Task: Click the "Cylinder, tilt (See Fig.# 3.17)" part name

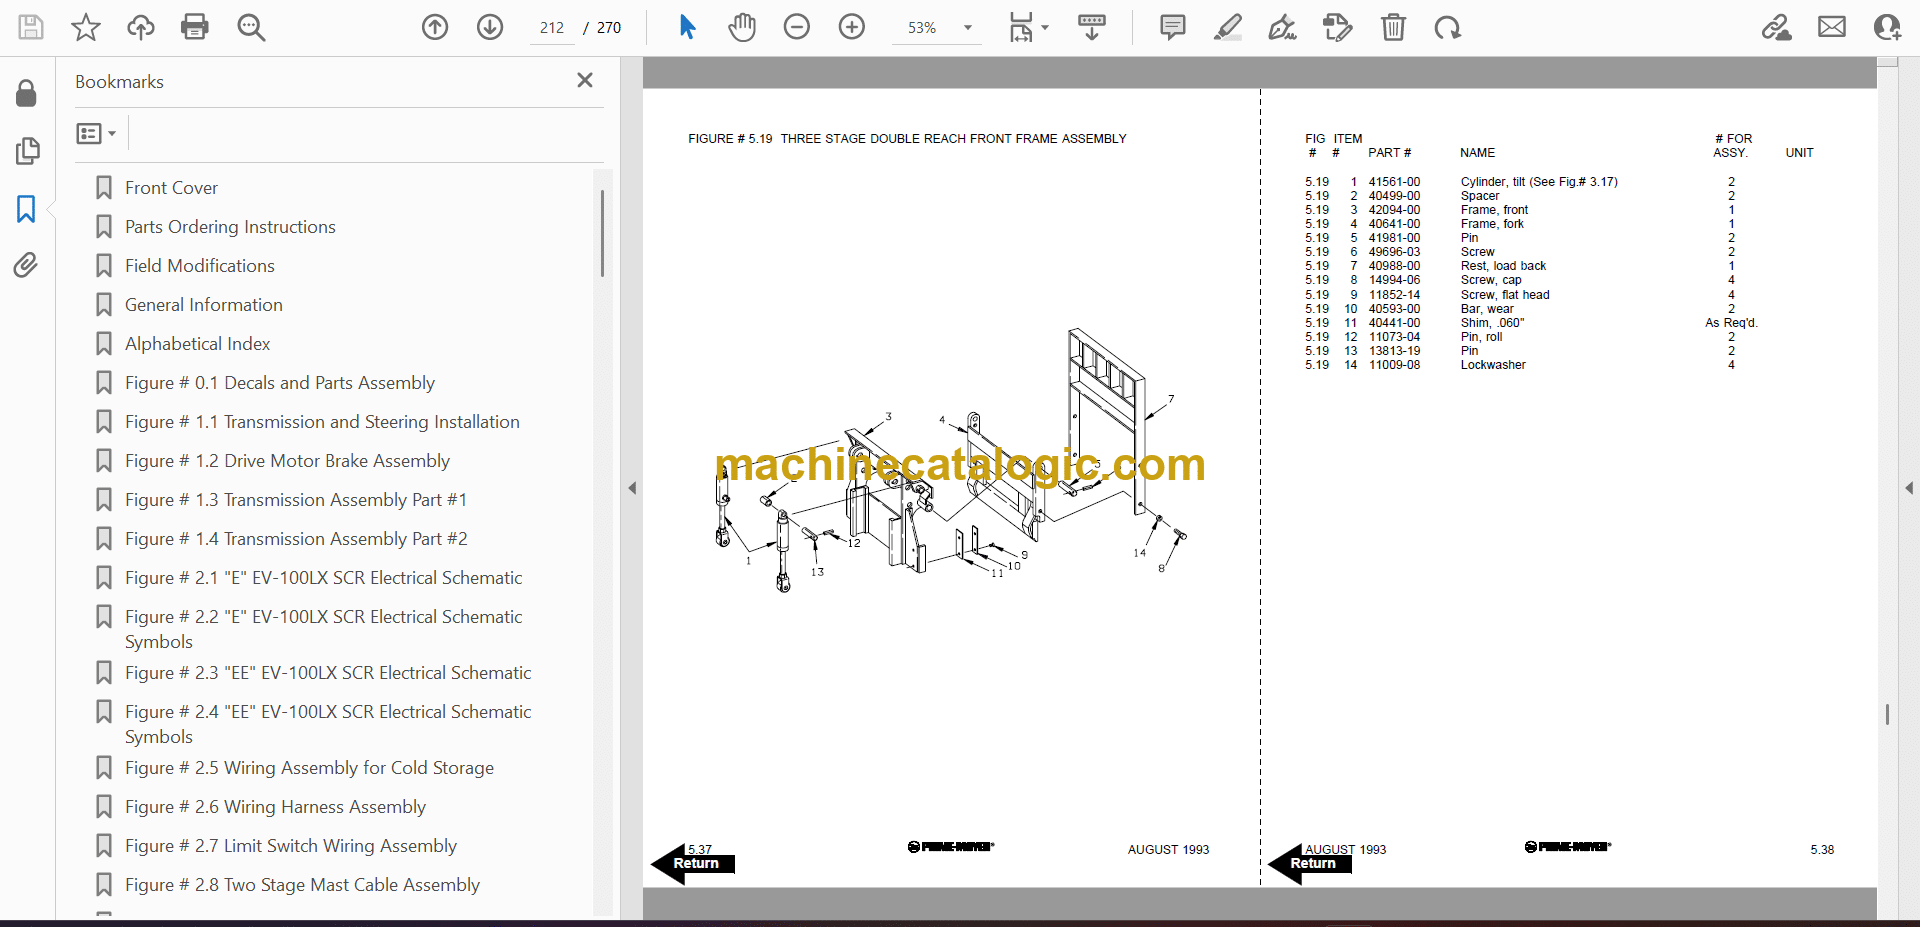Action: [1539, 182]
